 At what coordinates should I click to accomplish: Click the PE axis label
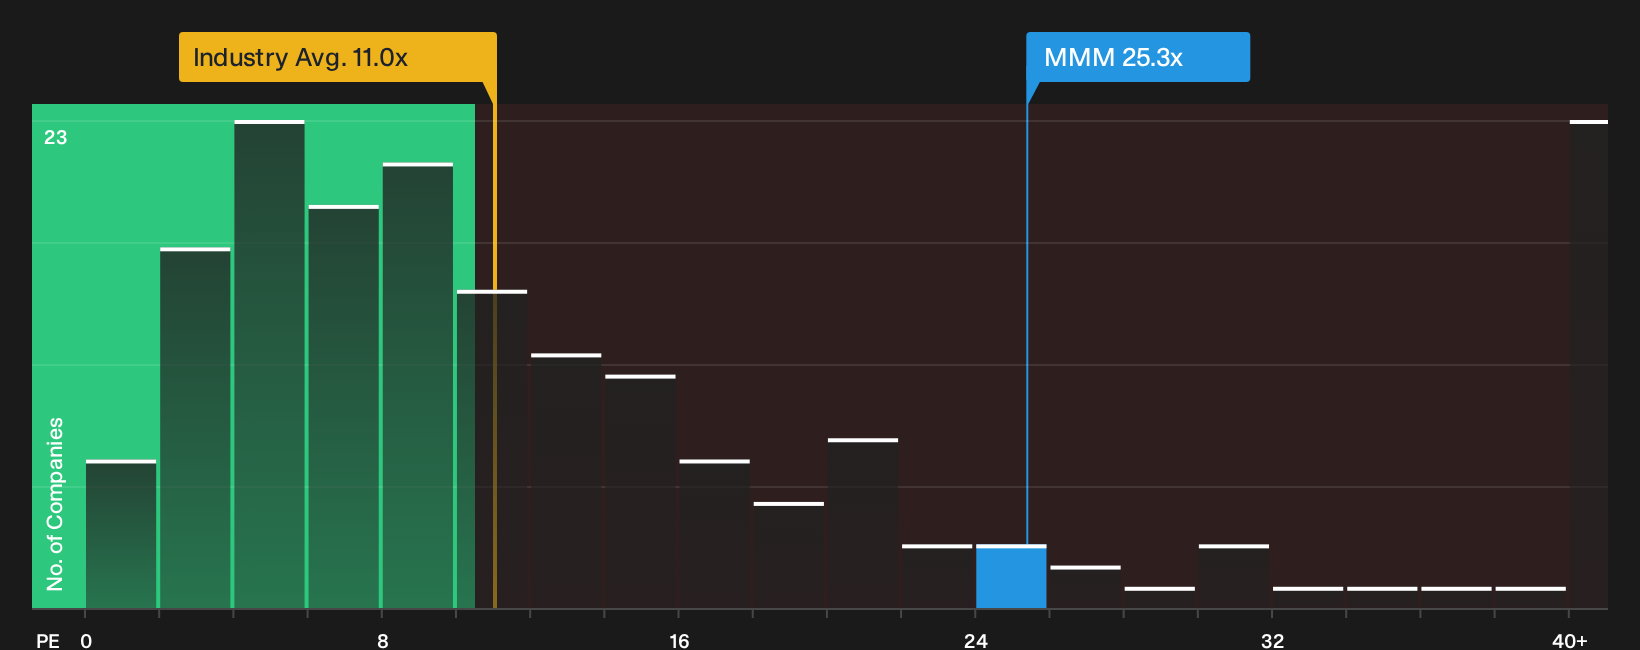click(47, 640)
